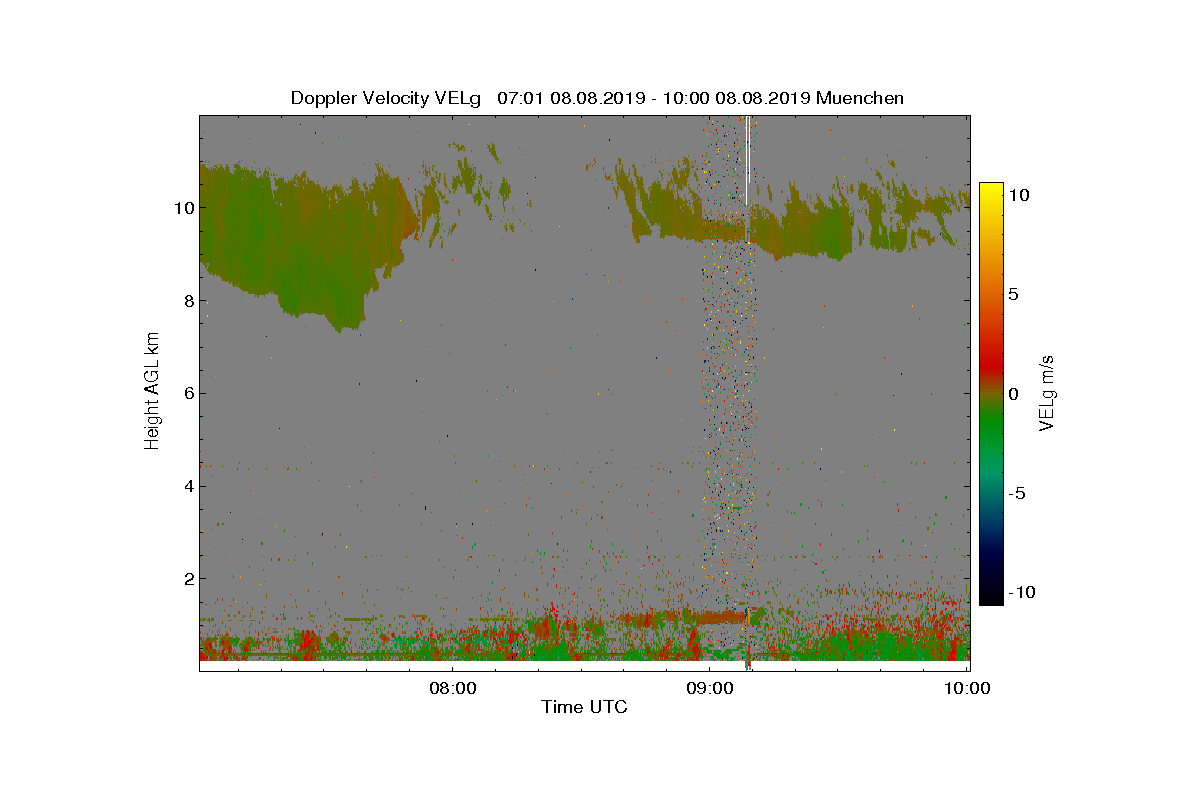Click the '10:00' time axis label
This screenshot has width=1200, height=800.
pyautogui.click(x=968, y=688)
